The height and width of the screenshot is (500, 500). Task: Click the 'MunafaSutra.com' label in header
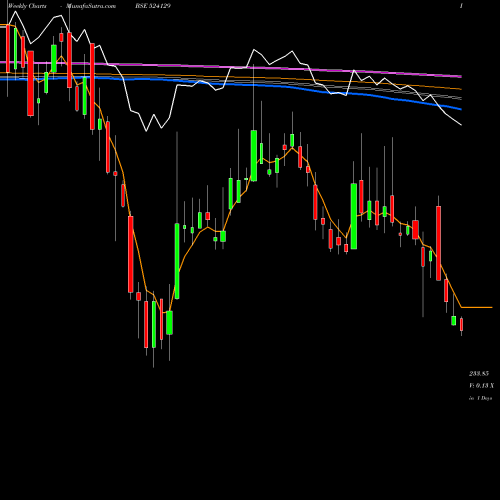(x=91, y=6)
